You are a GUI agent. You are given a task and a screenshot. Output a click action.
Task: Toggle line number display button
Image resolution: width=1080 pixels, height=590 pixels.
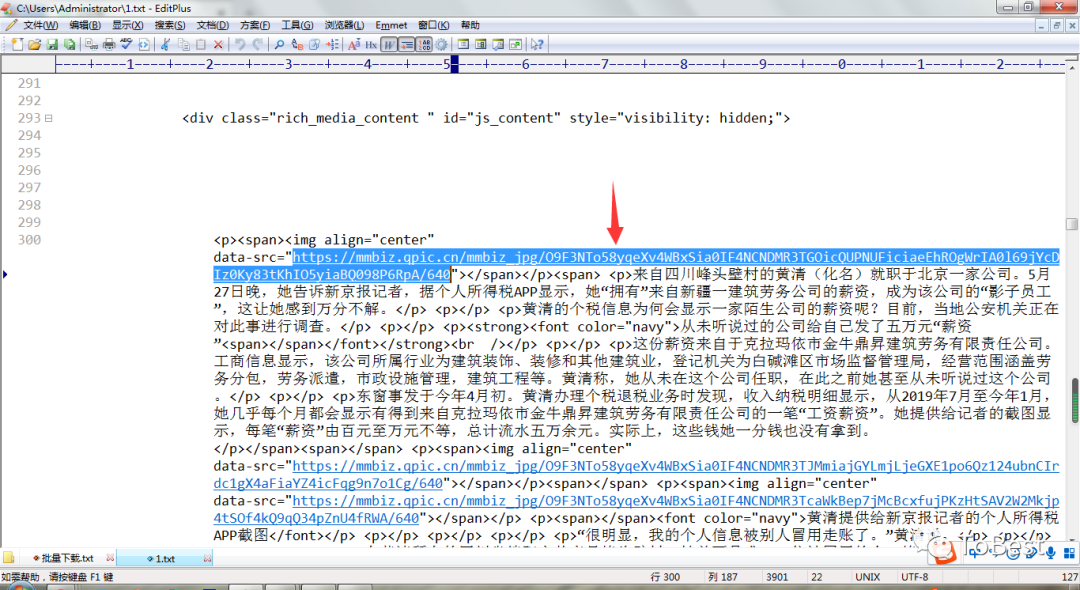pyautogui.click(x=424, y=45)
